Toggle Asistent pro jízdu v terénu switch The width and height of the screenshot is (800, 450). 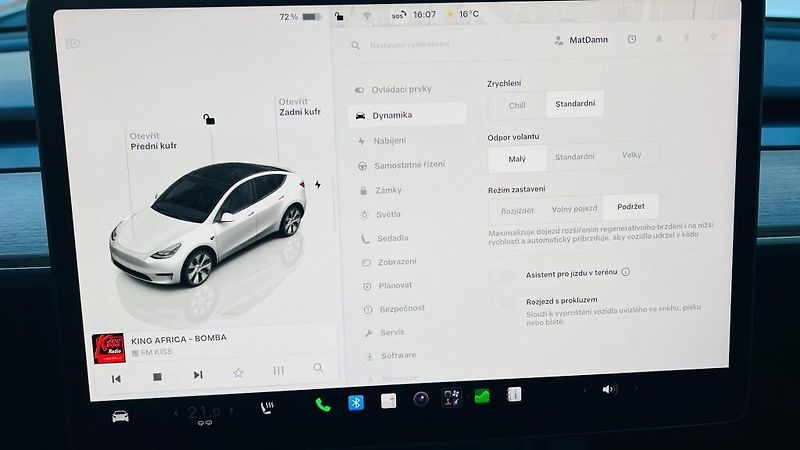point(502,277)
